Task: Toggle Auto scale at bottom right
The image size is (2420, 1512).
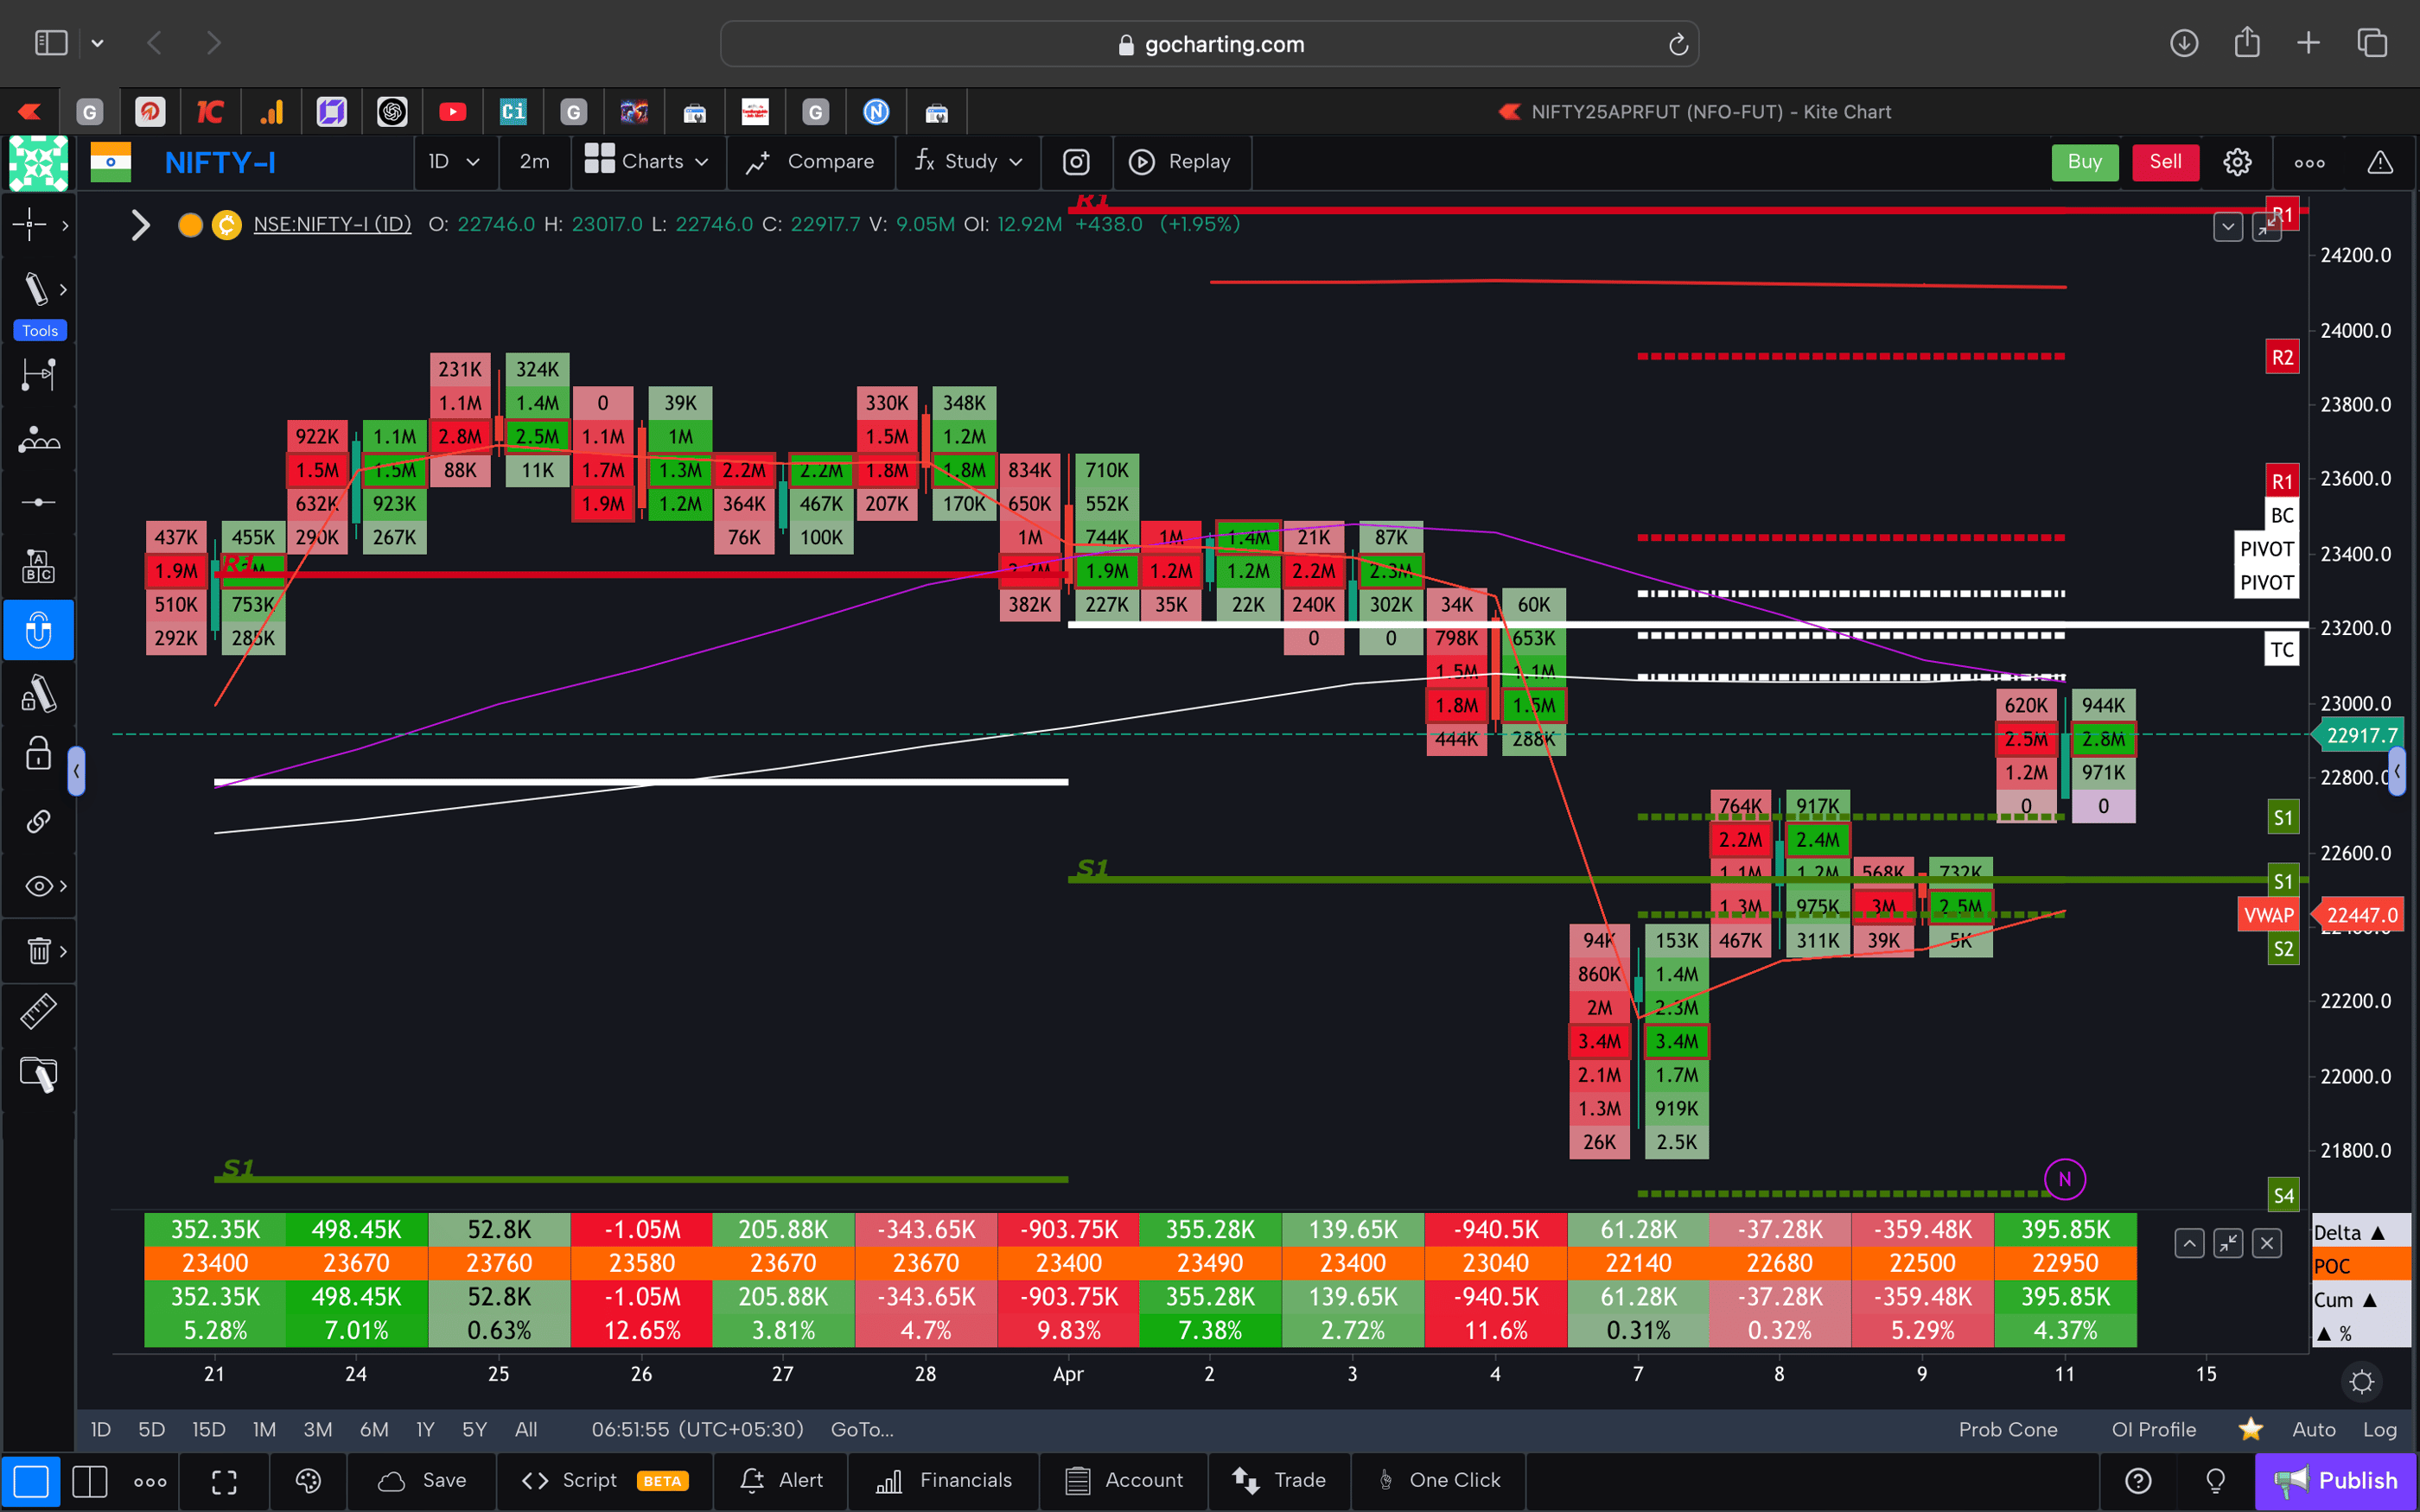Action: click(x=2313, y=1429)
